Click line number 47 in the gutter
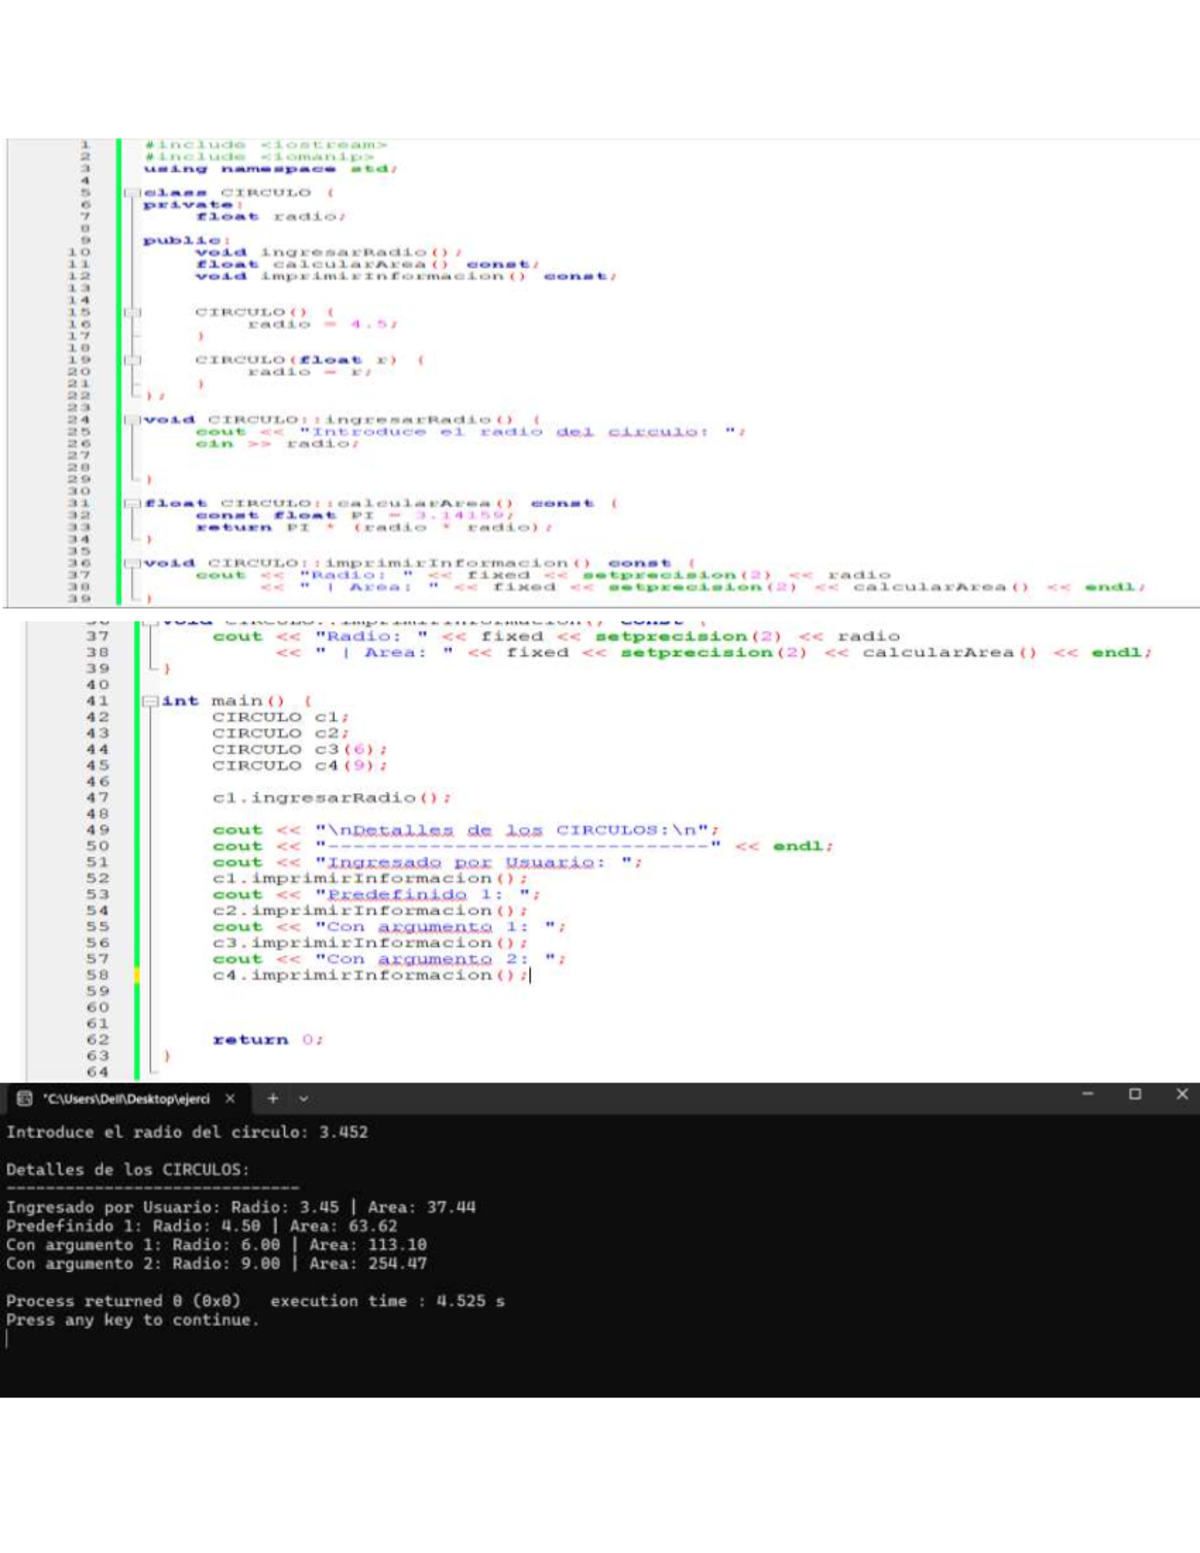1200x1553 pixels. coord(97,798)
